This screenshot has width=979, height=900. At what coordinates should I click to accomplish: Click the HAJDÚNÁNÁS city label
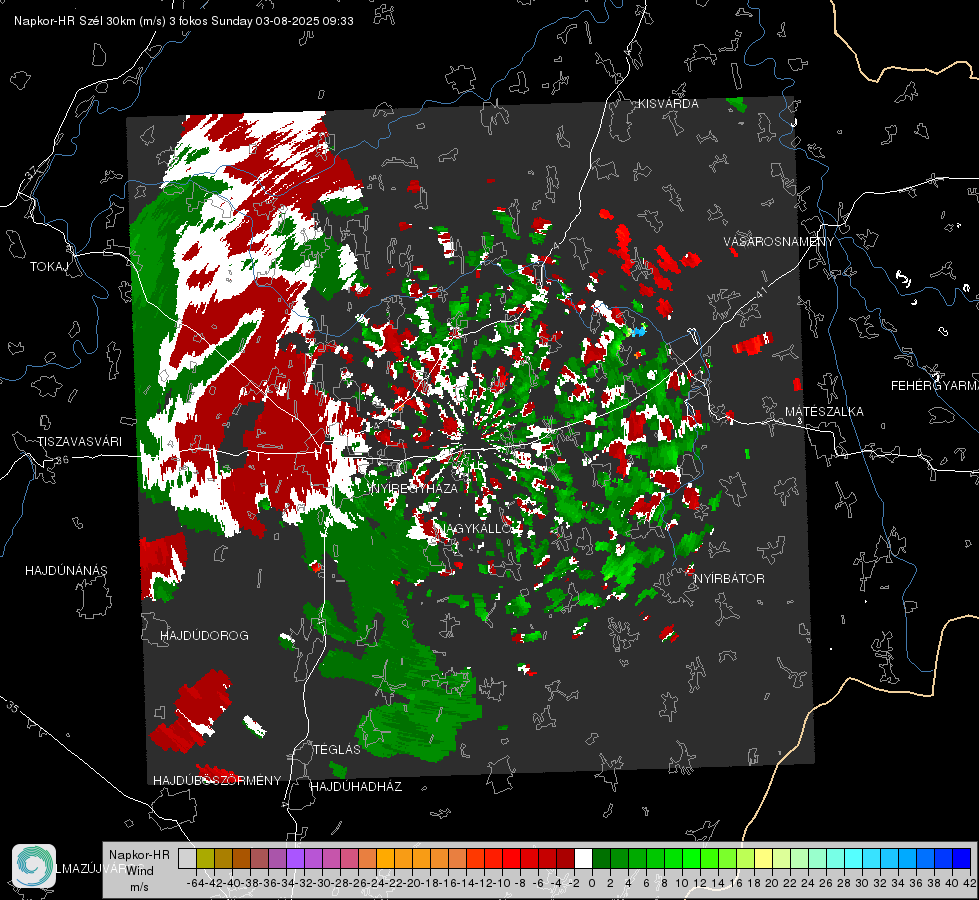(66, 570)
